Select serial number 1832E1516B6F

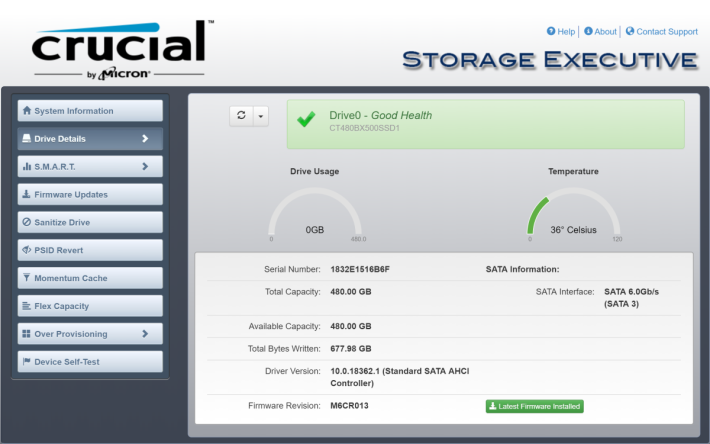click(x=360, y=269)
